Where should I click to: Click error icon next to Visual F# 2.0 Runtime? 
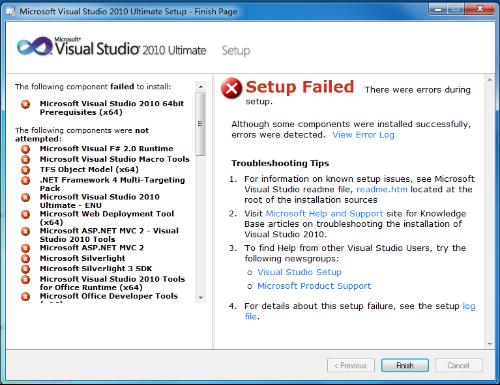pyautogui.click(x=25, y=149)
